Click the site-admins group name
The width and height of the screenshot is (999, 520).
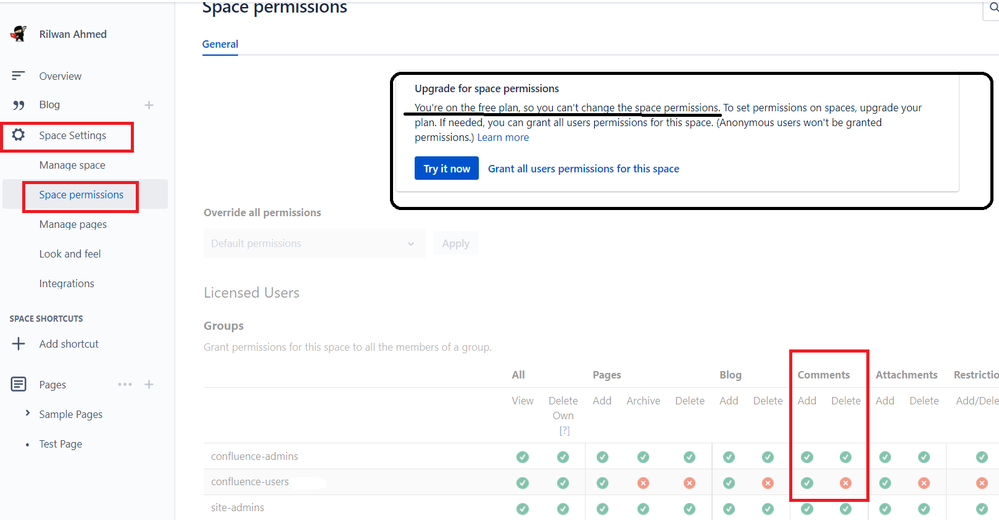coord(238,508)
